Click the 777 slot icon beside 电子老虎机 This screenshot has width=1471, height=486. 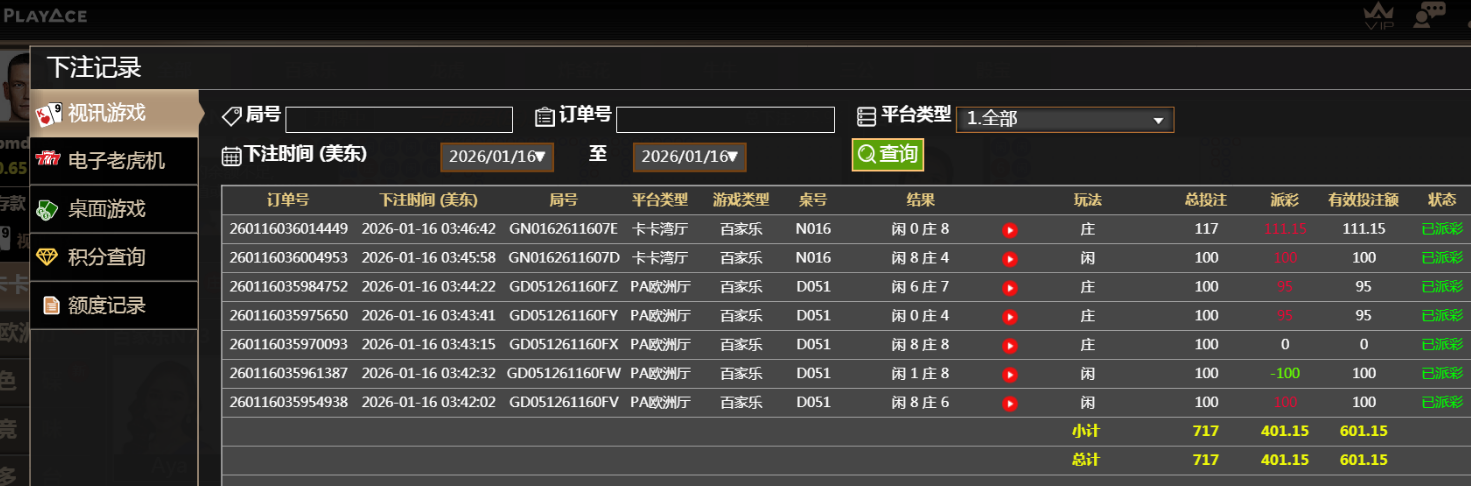[48, 161]
